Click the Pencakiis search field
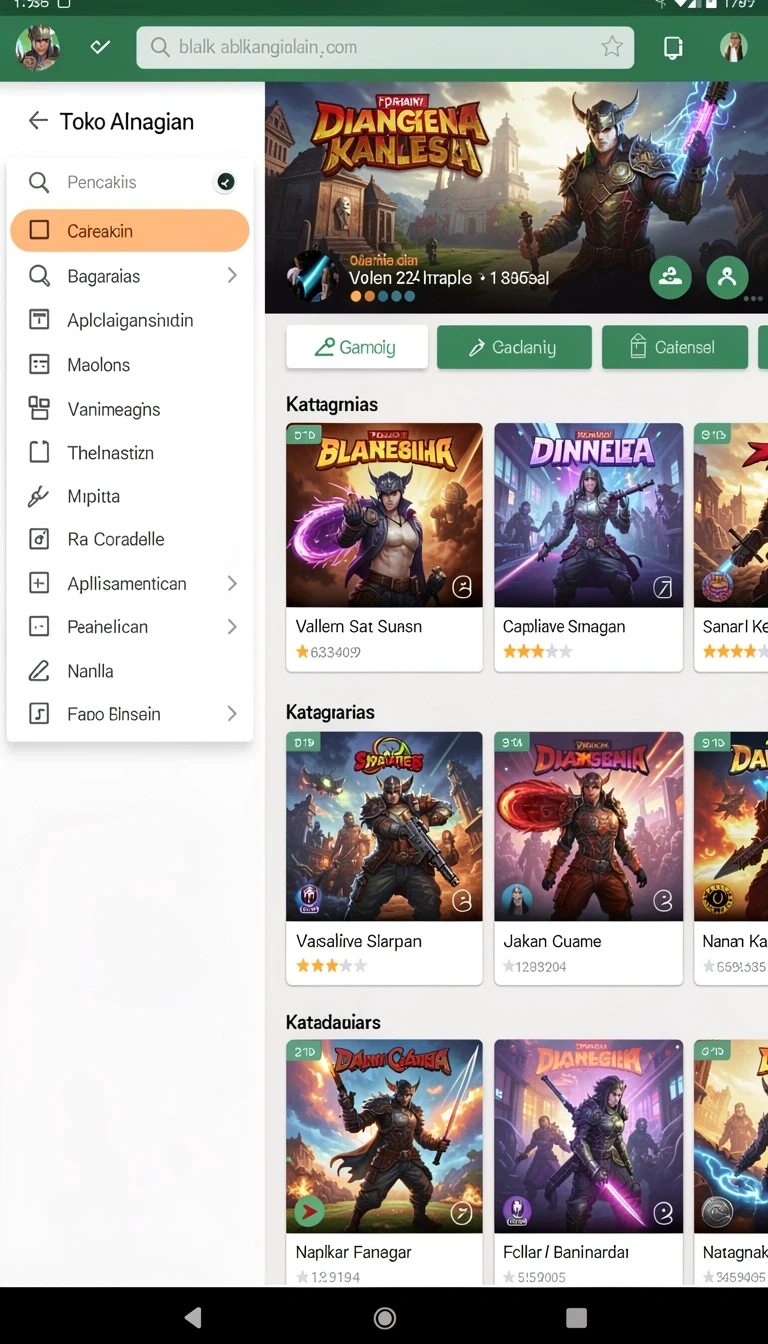This screenshot has width=768, height=1344. pyautogui.click(x=130, y=182)
